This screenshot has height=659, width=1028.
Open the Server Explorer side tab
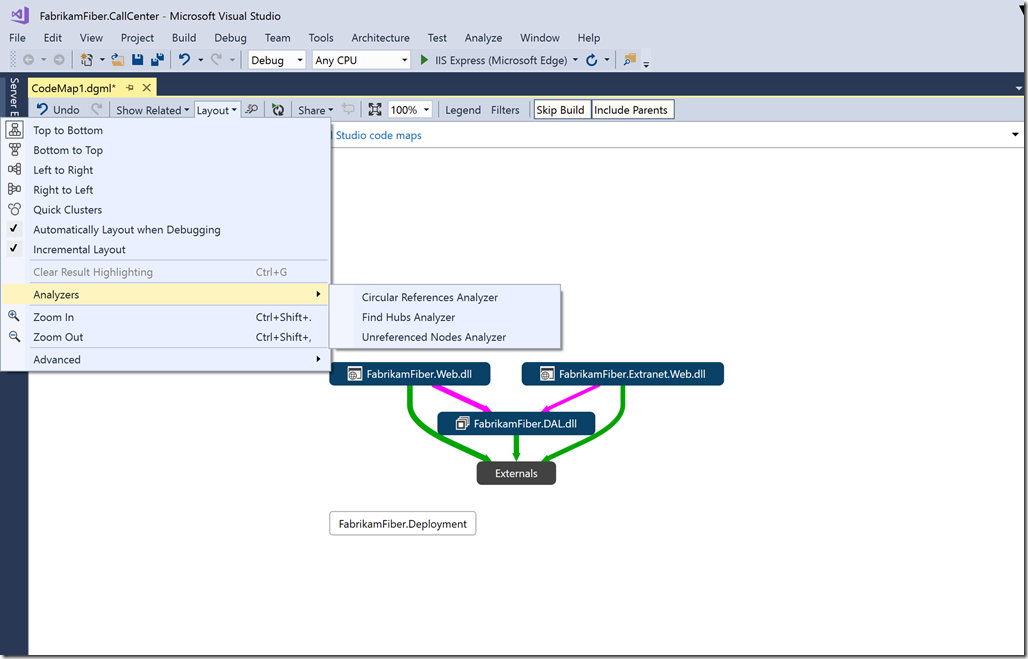14,96
